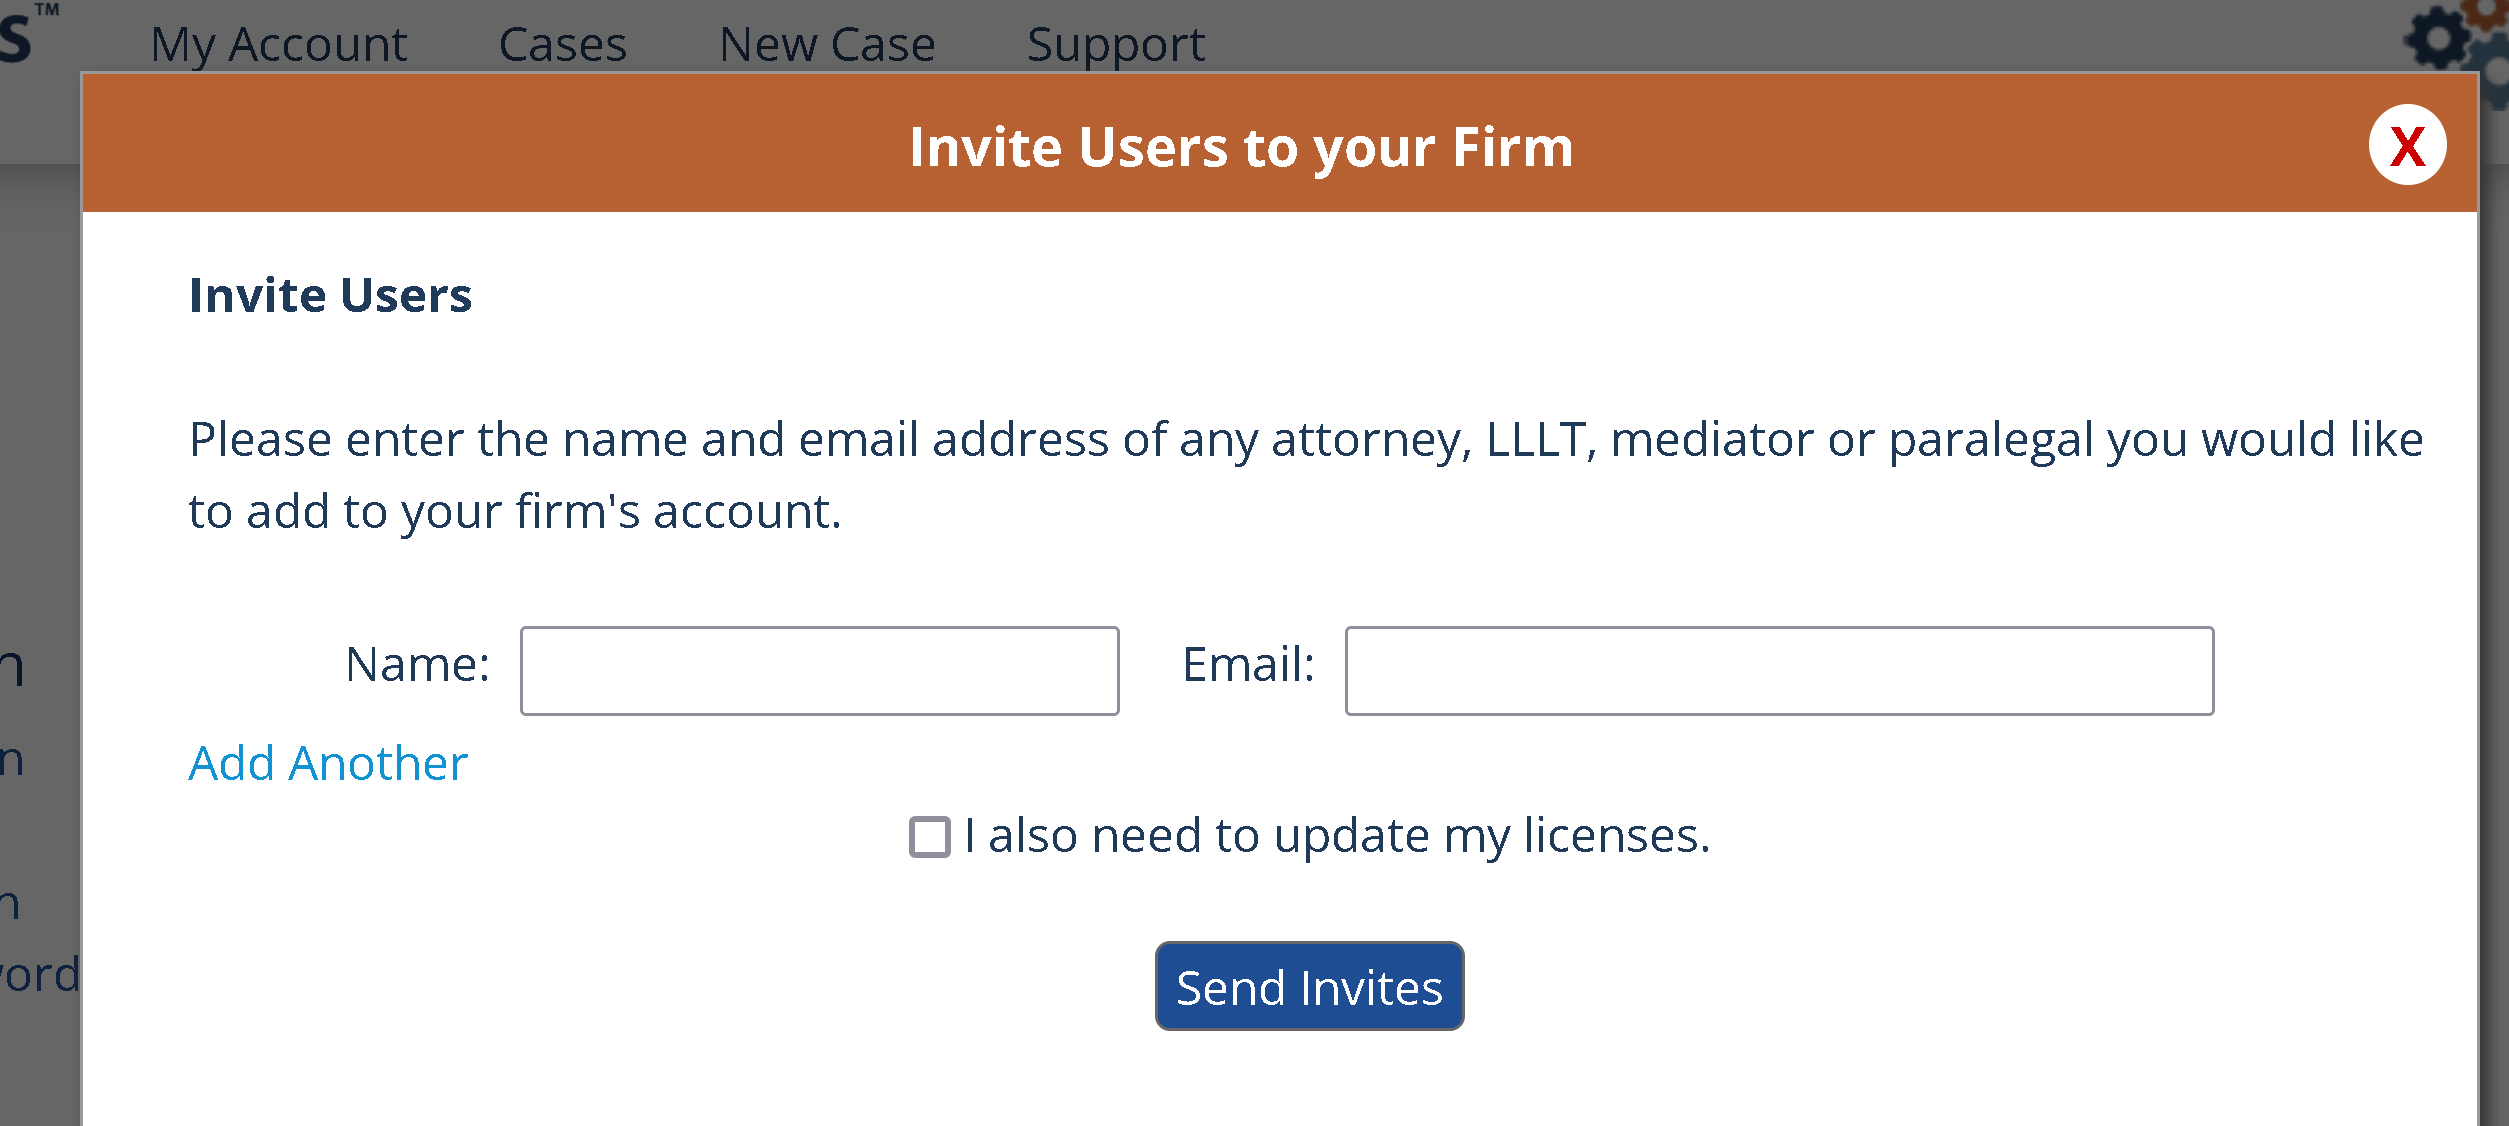The width and height of the screenshot is (2509, 1126).
Task: Focus the Email input field
Action: tap(1779, 670)
